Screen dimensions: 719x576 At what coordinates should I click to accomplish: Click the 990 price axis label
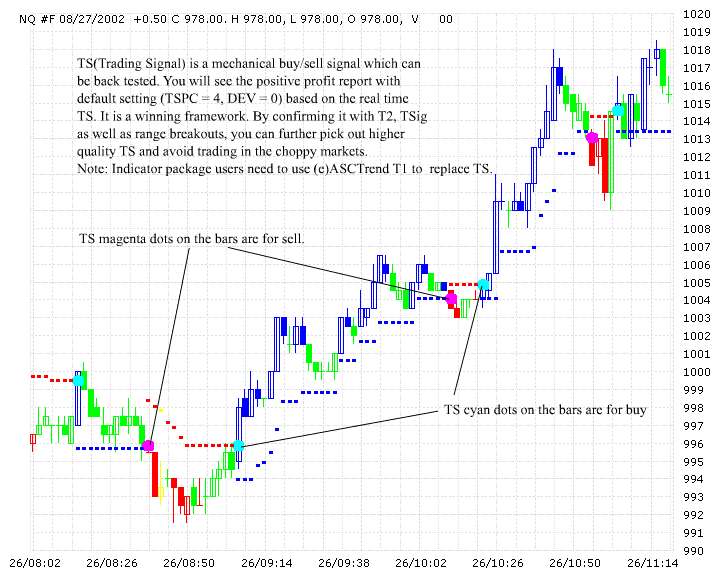tap(694, 551)
